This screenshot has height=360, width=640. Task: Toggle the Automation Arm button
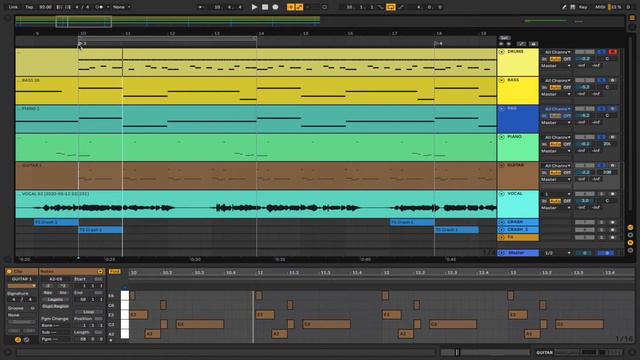[x=300, y=7]
